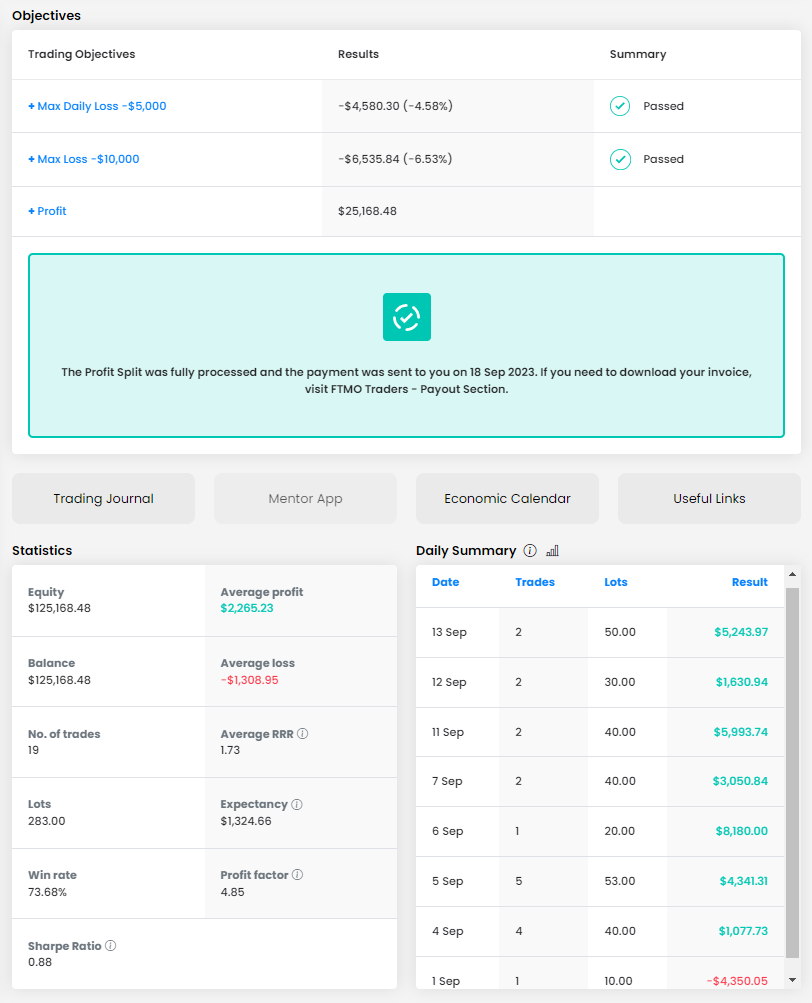812x1003 pixels.
Task: Click the Max Daily Loss passed checkmark
Action: click(620, 106)
